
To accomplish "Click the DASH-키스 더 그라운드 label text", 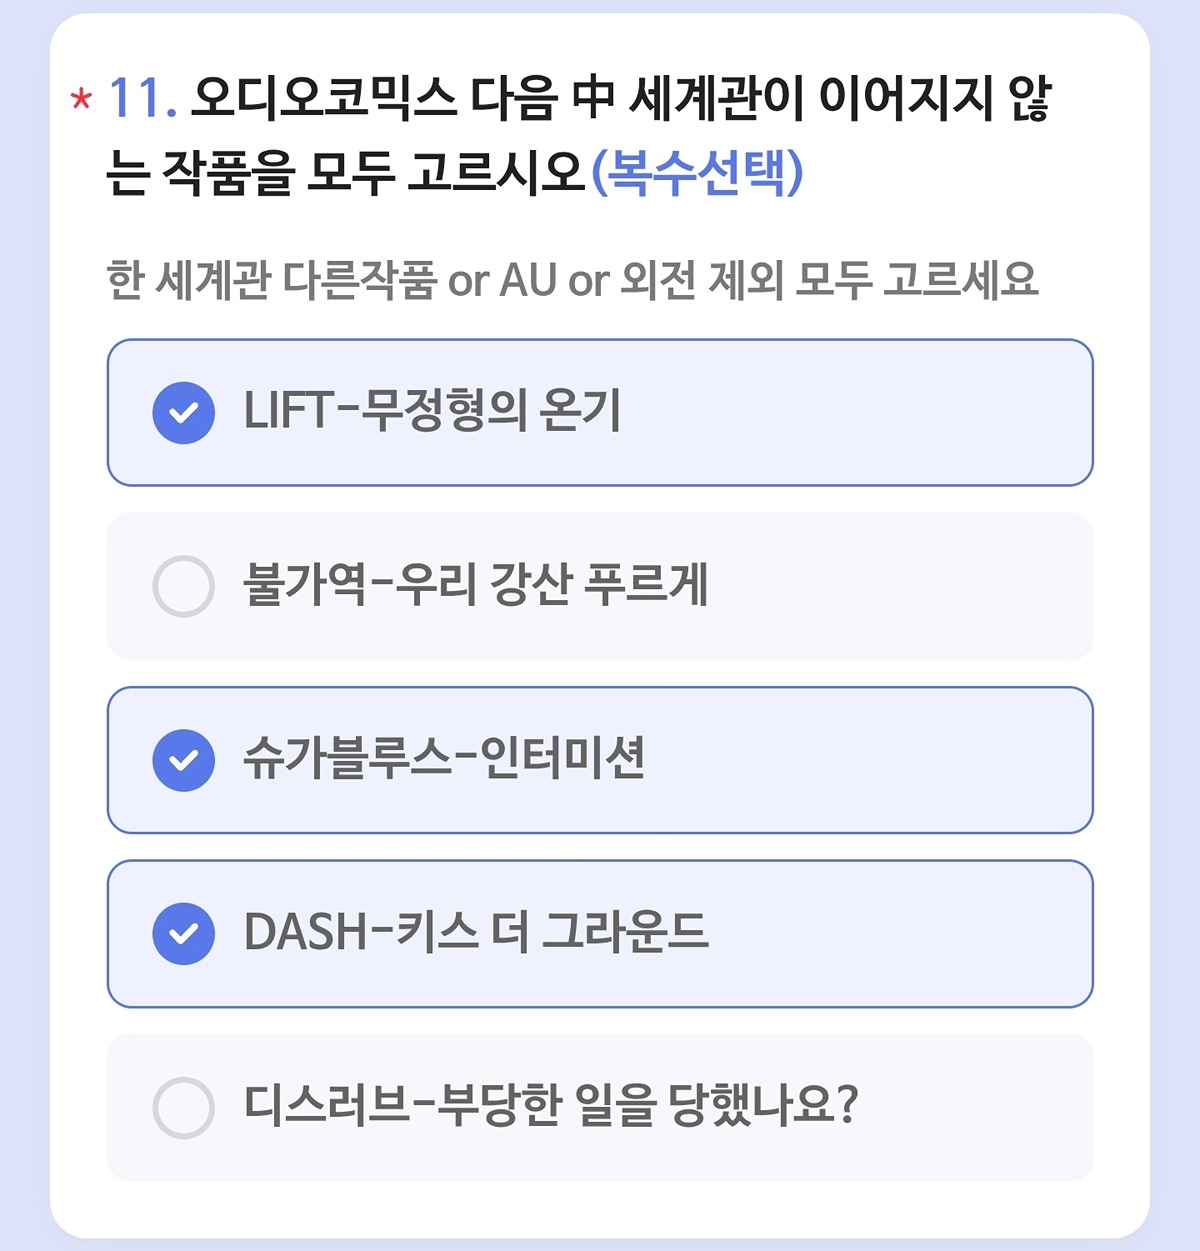I will 476,932.
